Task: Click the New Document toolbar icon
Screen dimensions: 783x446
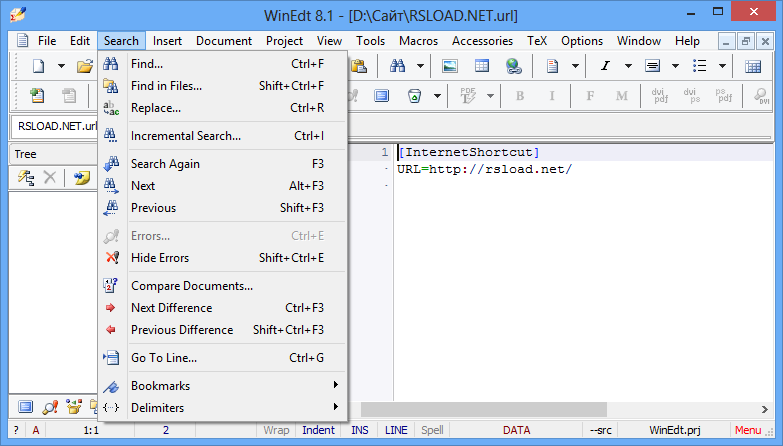Action: pyautogui.click(x=38, y=65)
